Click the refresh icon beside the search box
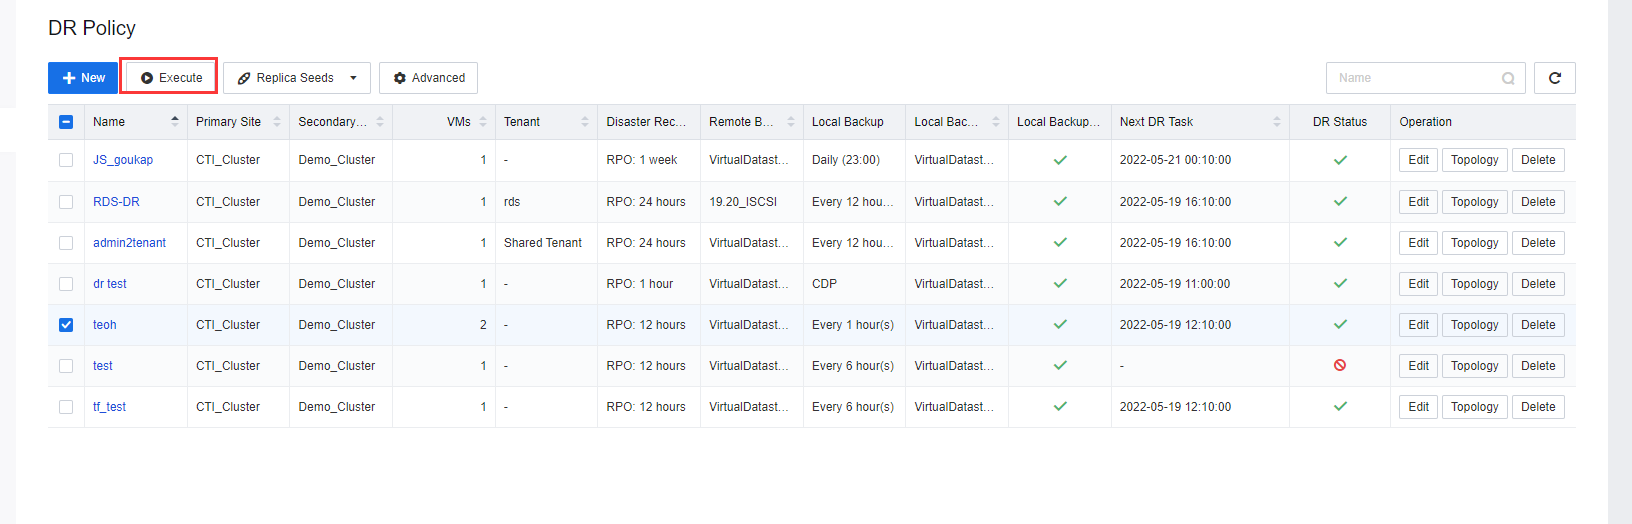The image size is (1632, 524). [1554, 78]
